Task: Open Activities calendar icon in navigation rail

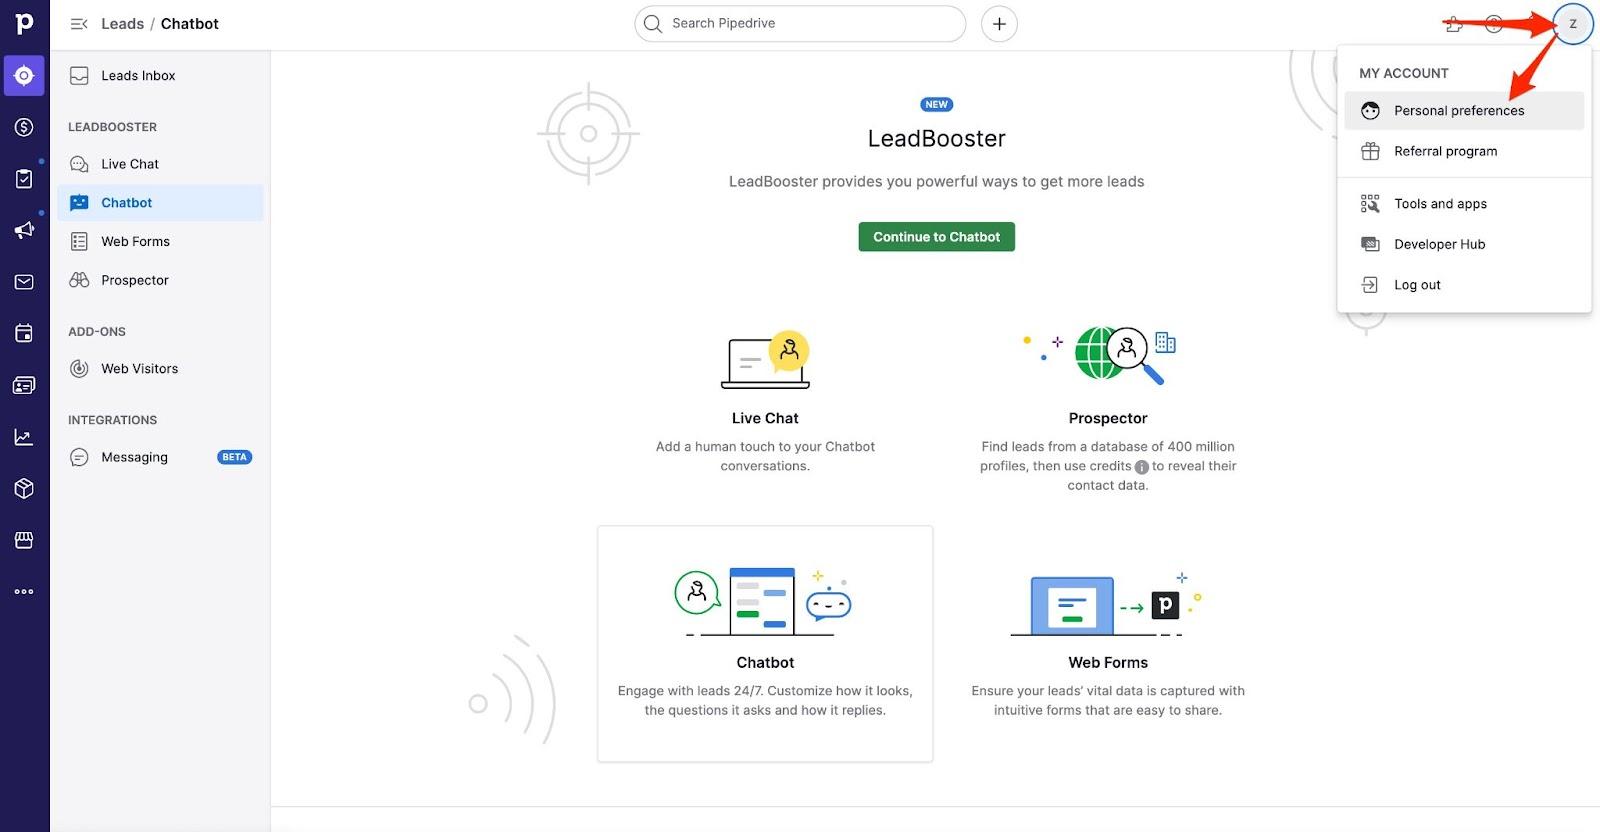Action: click(24, 333)
